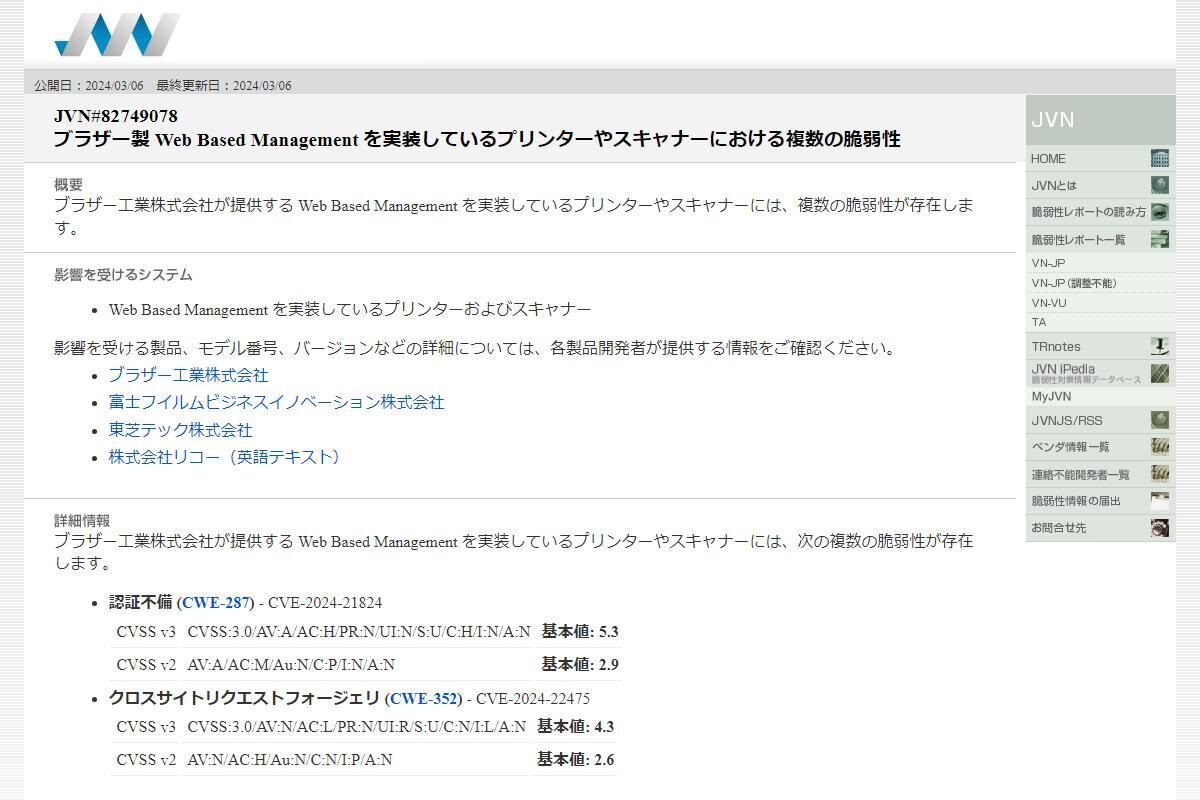
Task: Click the 基本値: 5.3 score
Action: pyautogui.click(x=580, y=631)
